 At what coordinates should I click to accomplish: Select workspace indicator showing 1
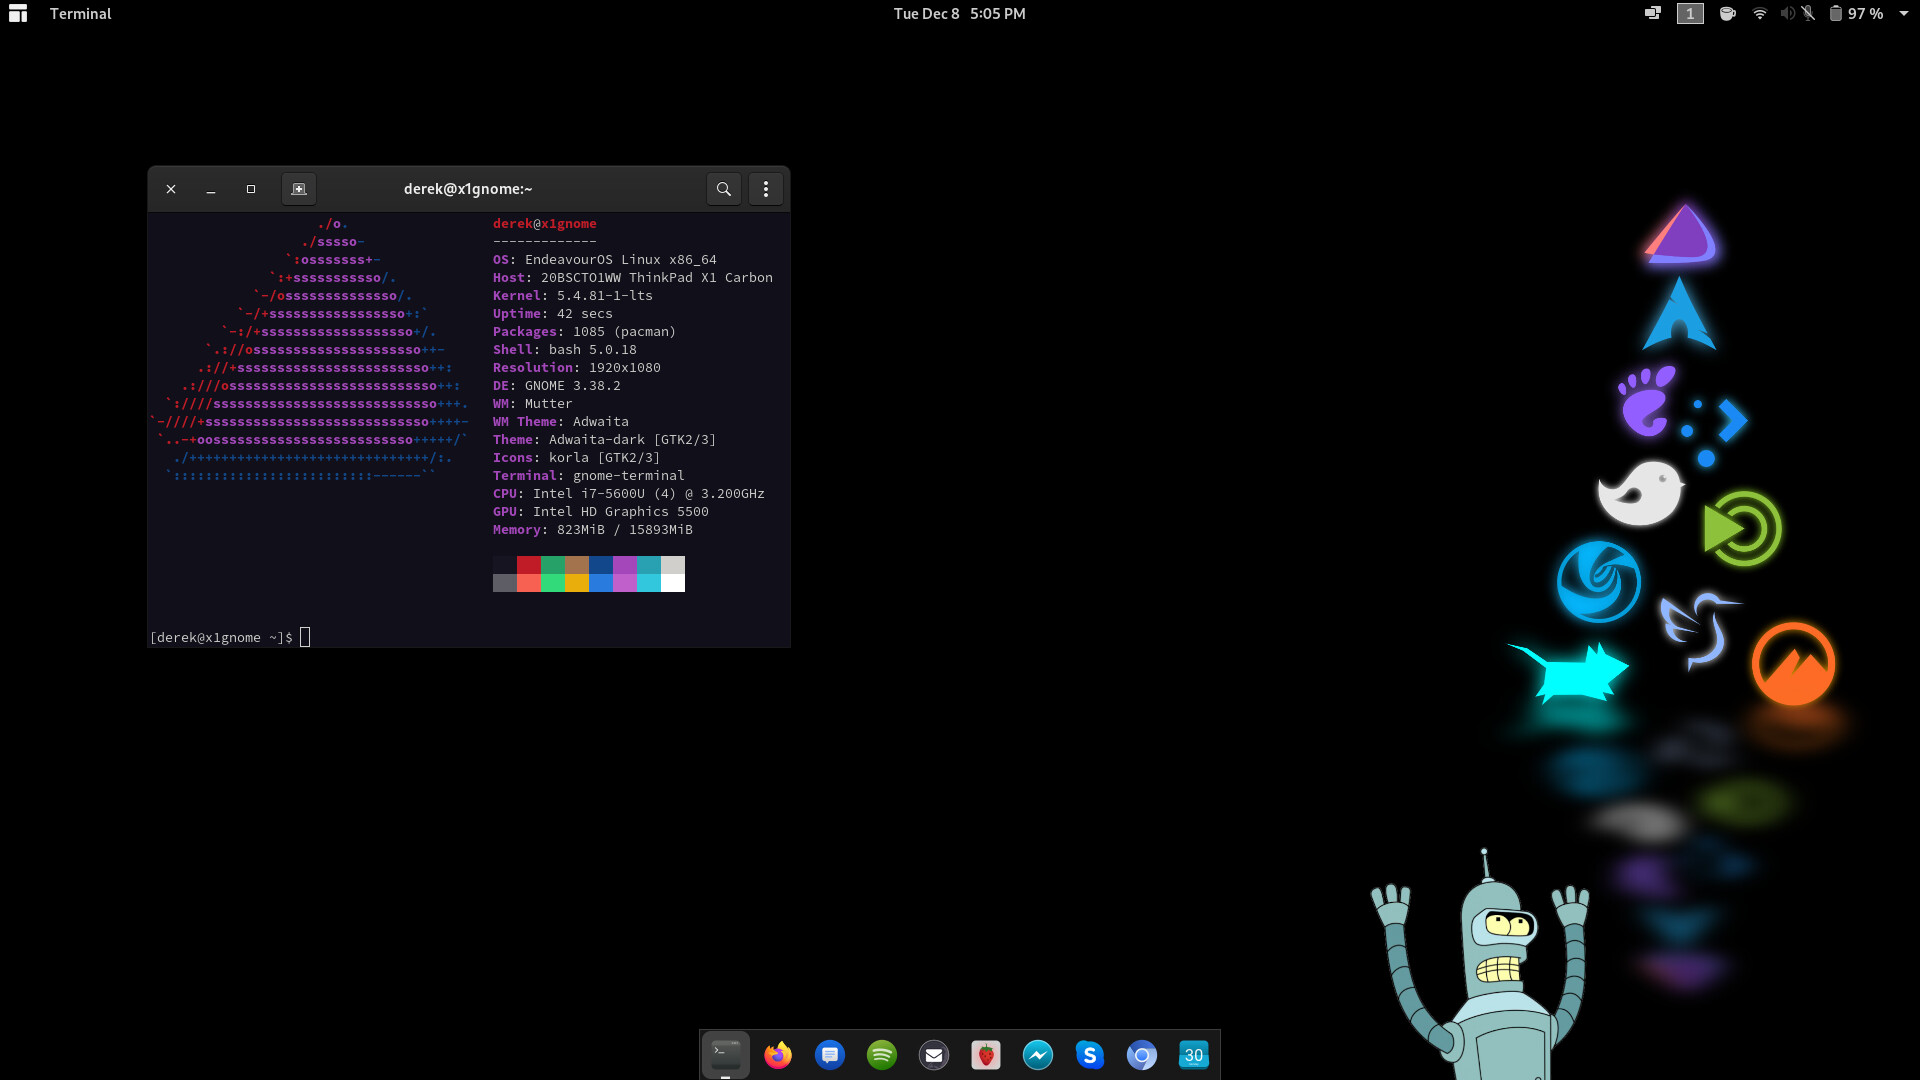coord(1689,14)
